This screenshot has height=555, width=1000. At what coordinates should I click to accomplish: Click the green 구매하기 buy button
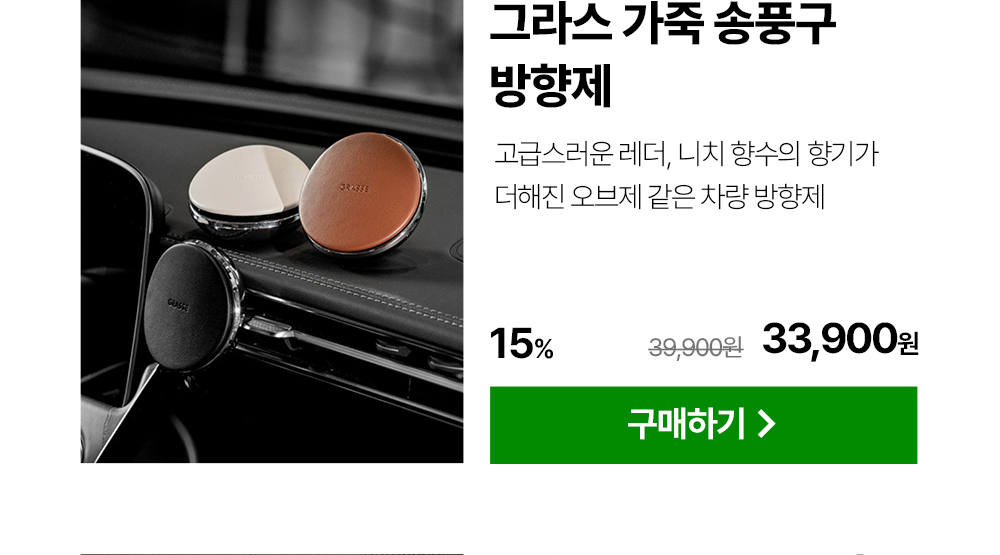(x=703, y=425)
